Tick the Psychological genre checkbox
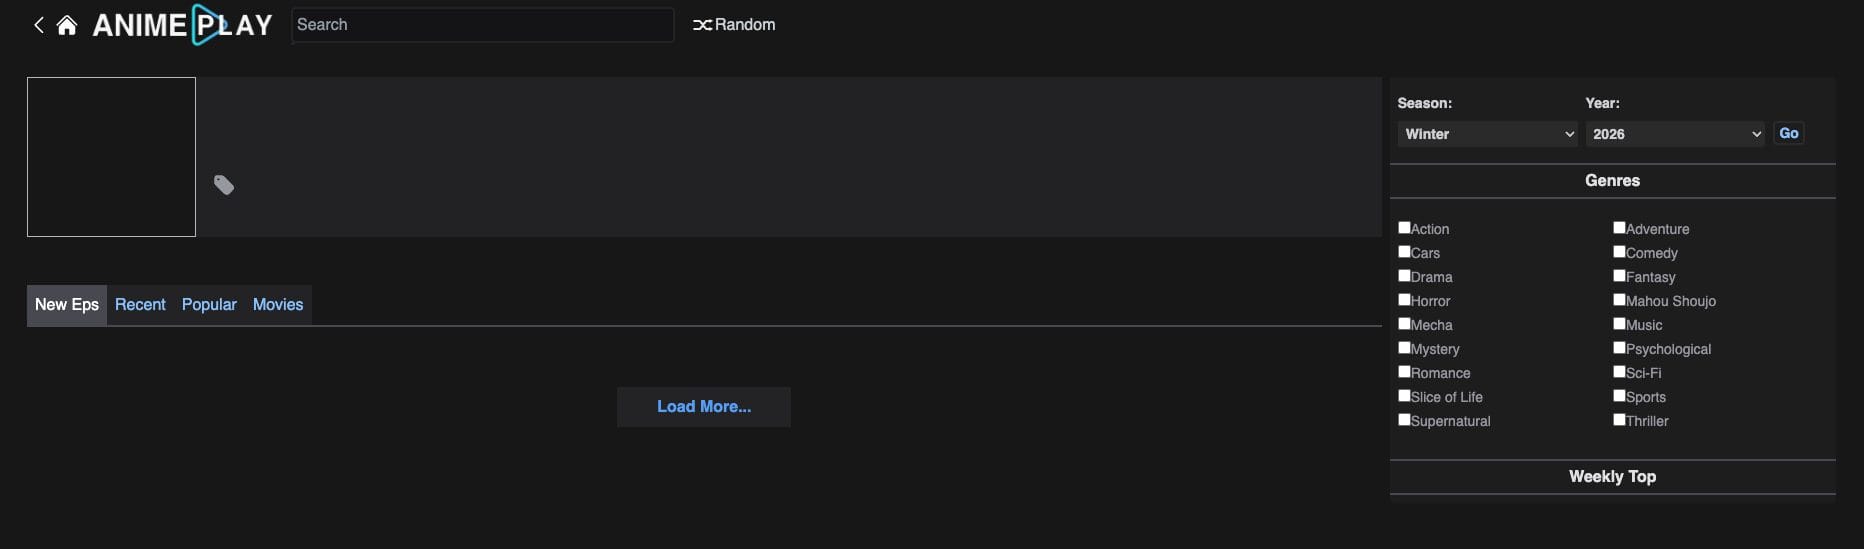1864x549 pixels. [1619, 348]
